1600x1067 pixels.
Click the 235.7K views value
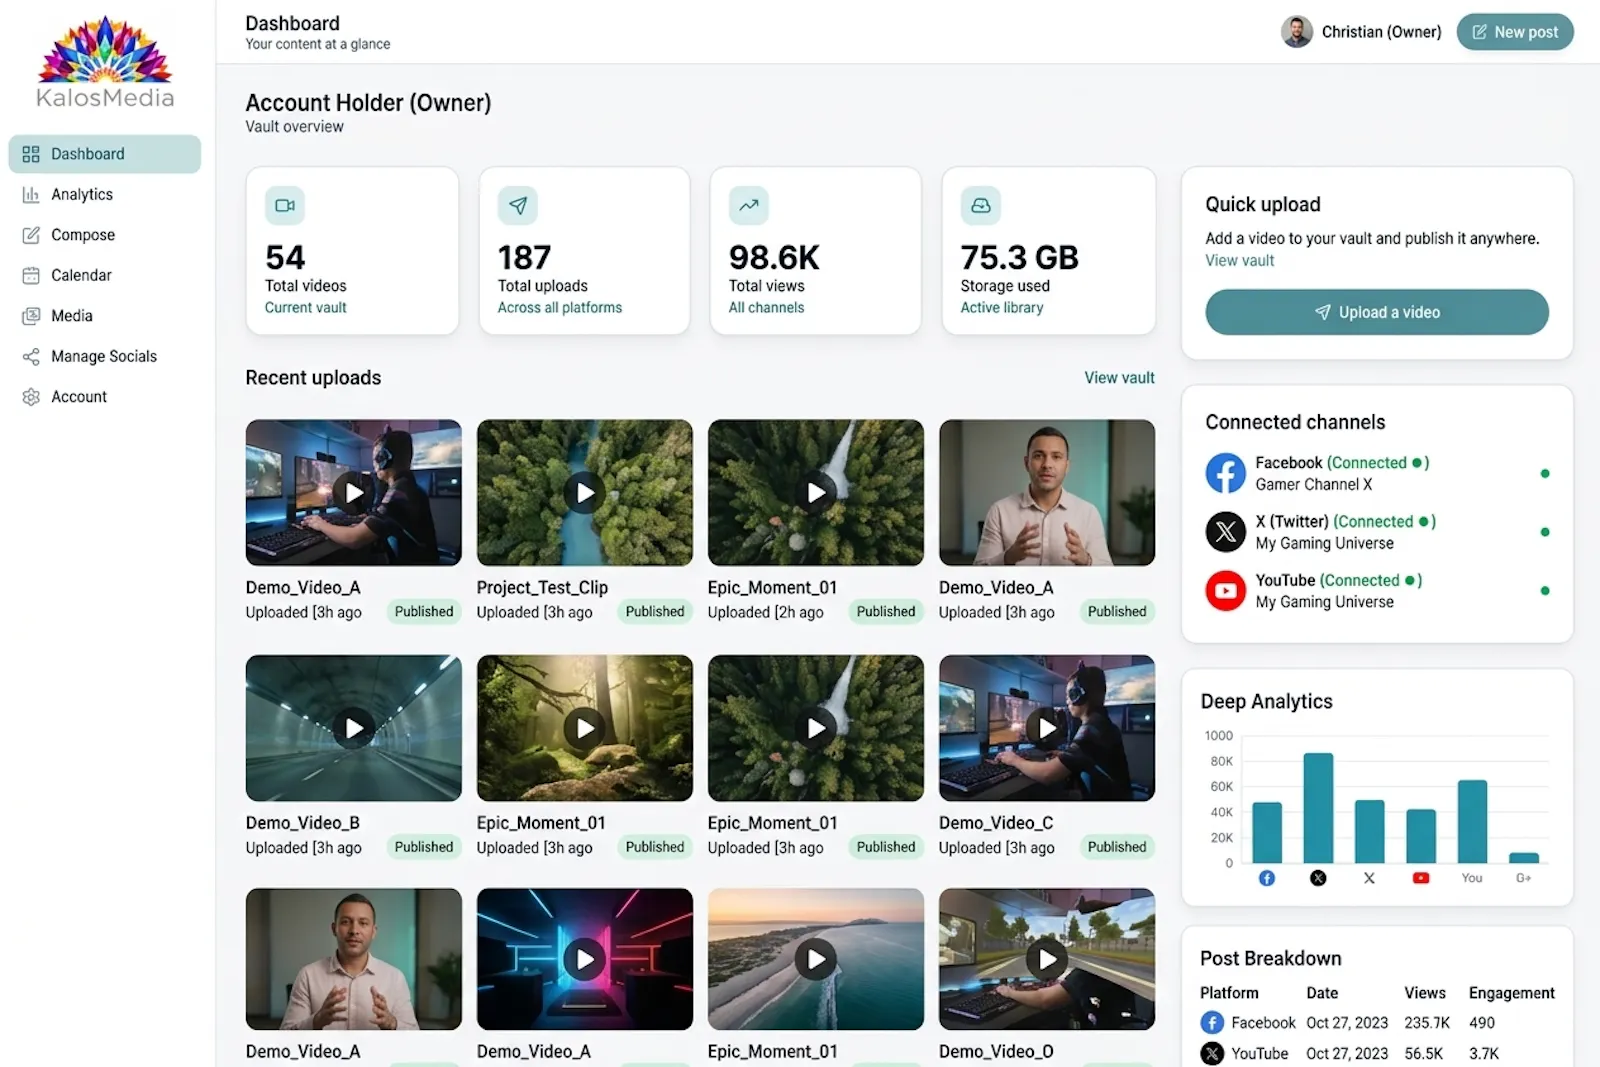(1427, 1023)
